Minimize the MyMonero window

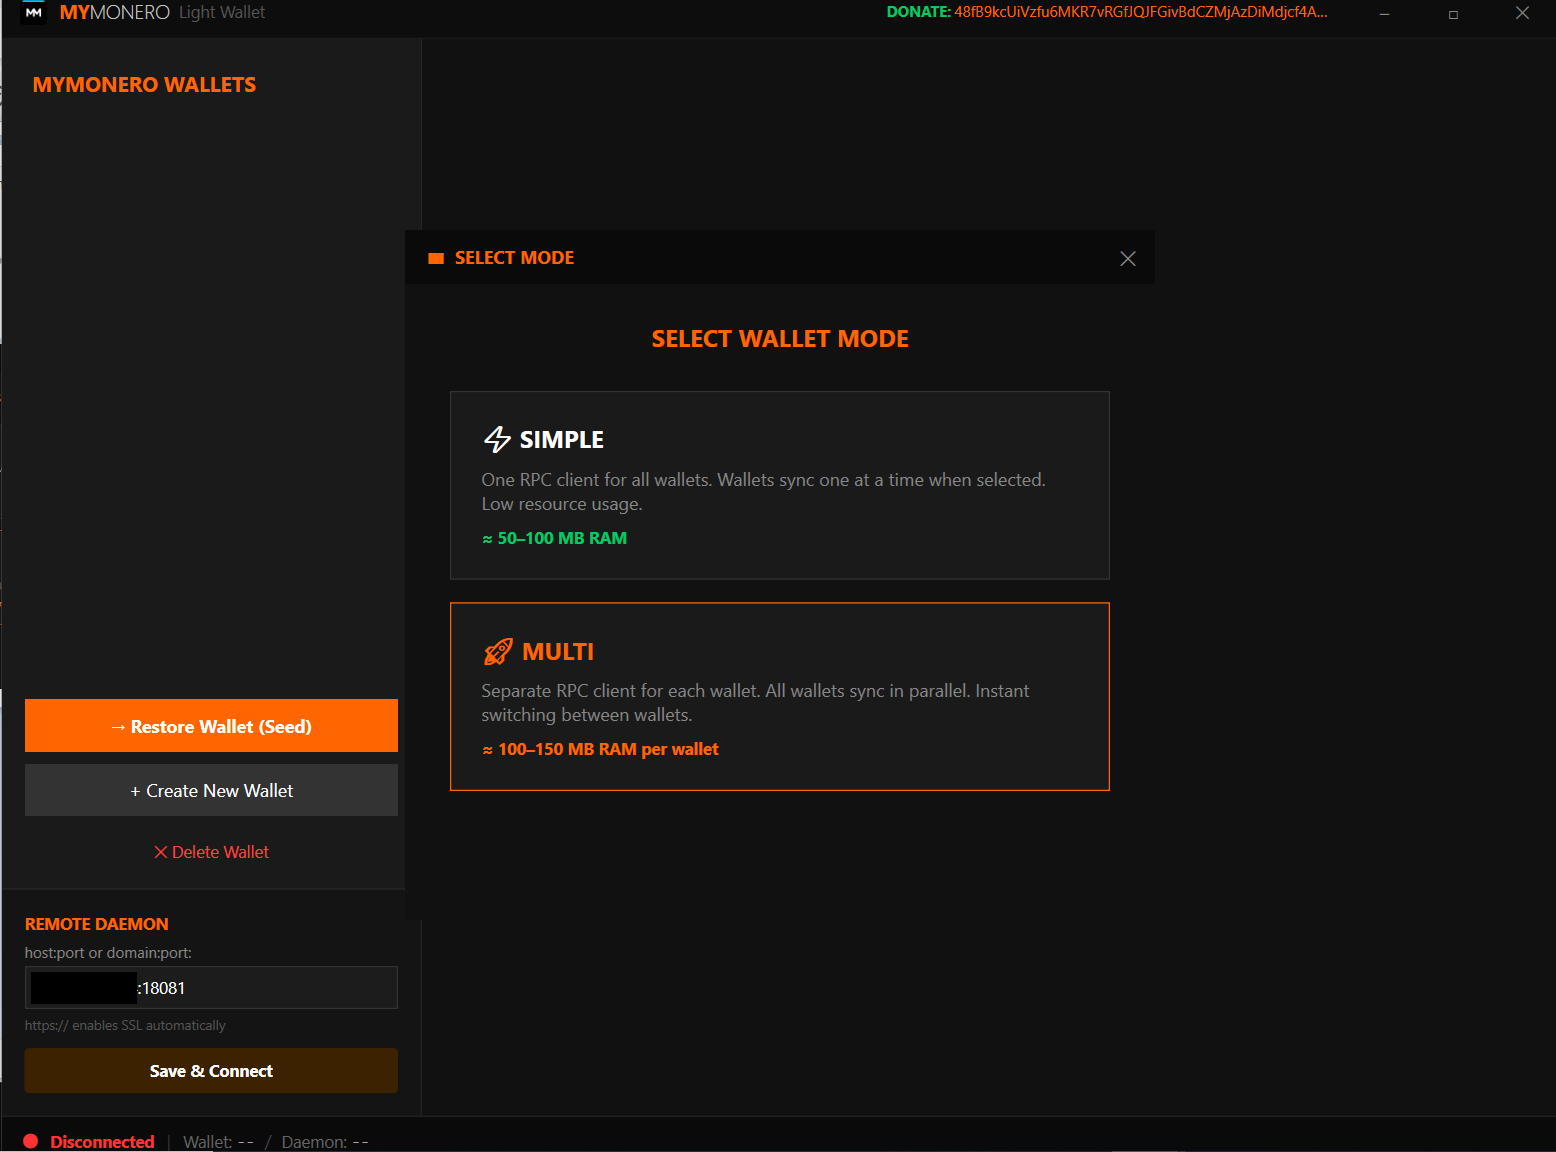[1385, 13]
